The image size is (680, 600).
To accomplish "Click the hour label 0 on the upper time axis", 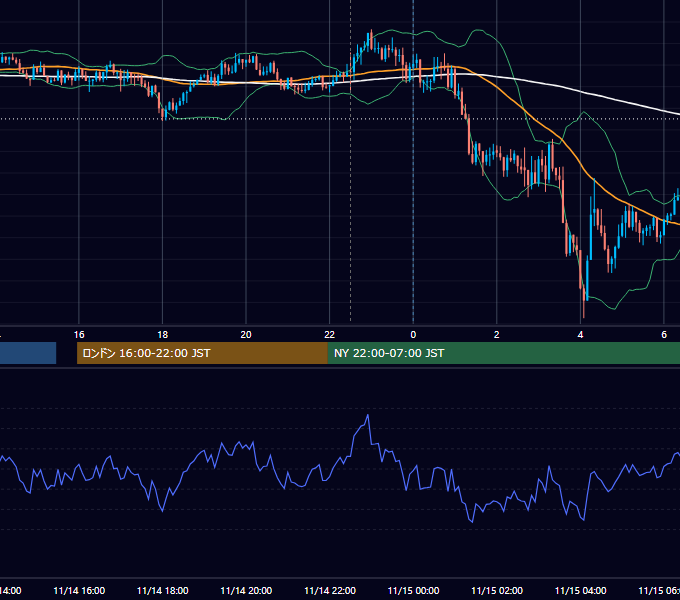I will pos(413,335).
